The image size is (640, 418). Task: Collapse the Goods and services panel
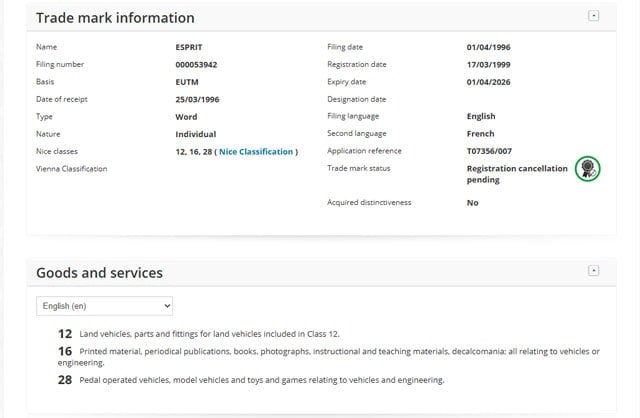594,270
